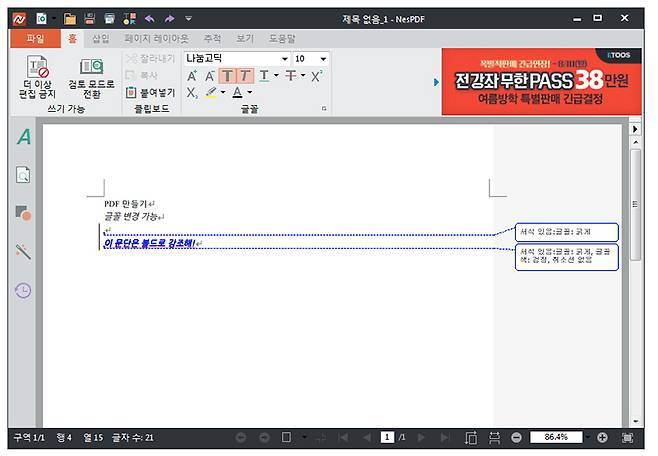Click the scrollbar down arrow
Viewport: 658px width, 456px height.
635,421
